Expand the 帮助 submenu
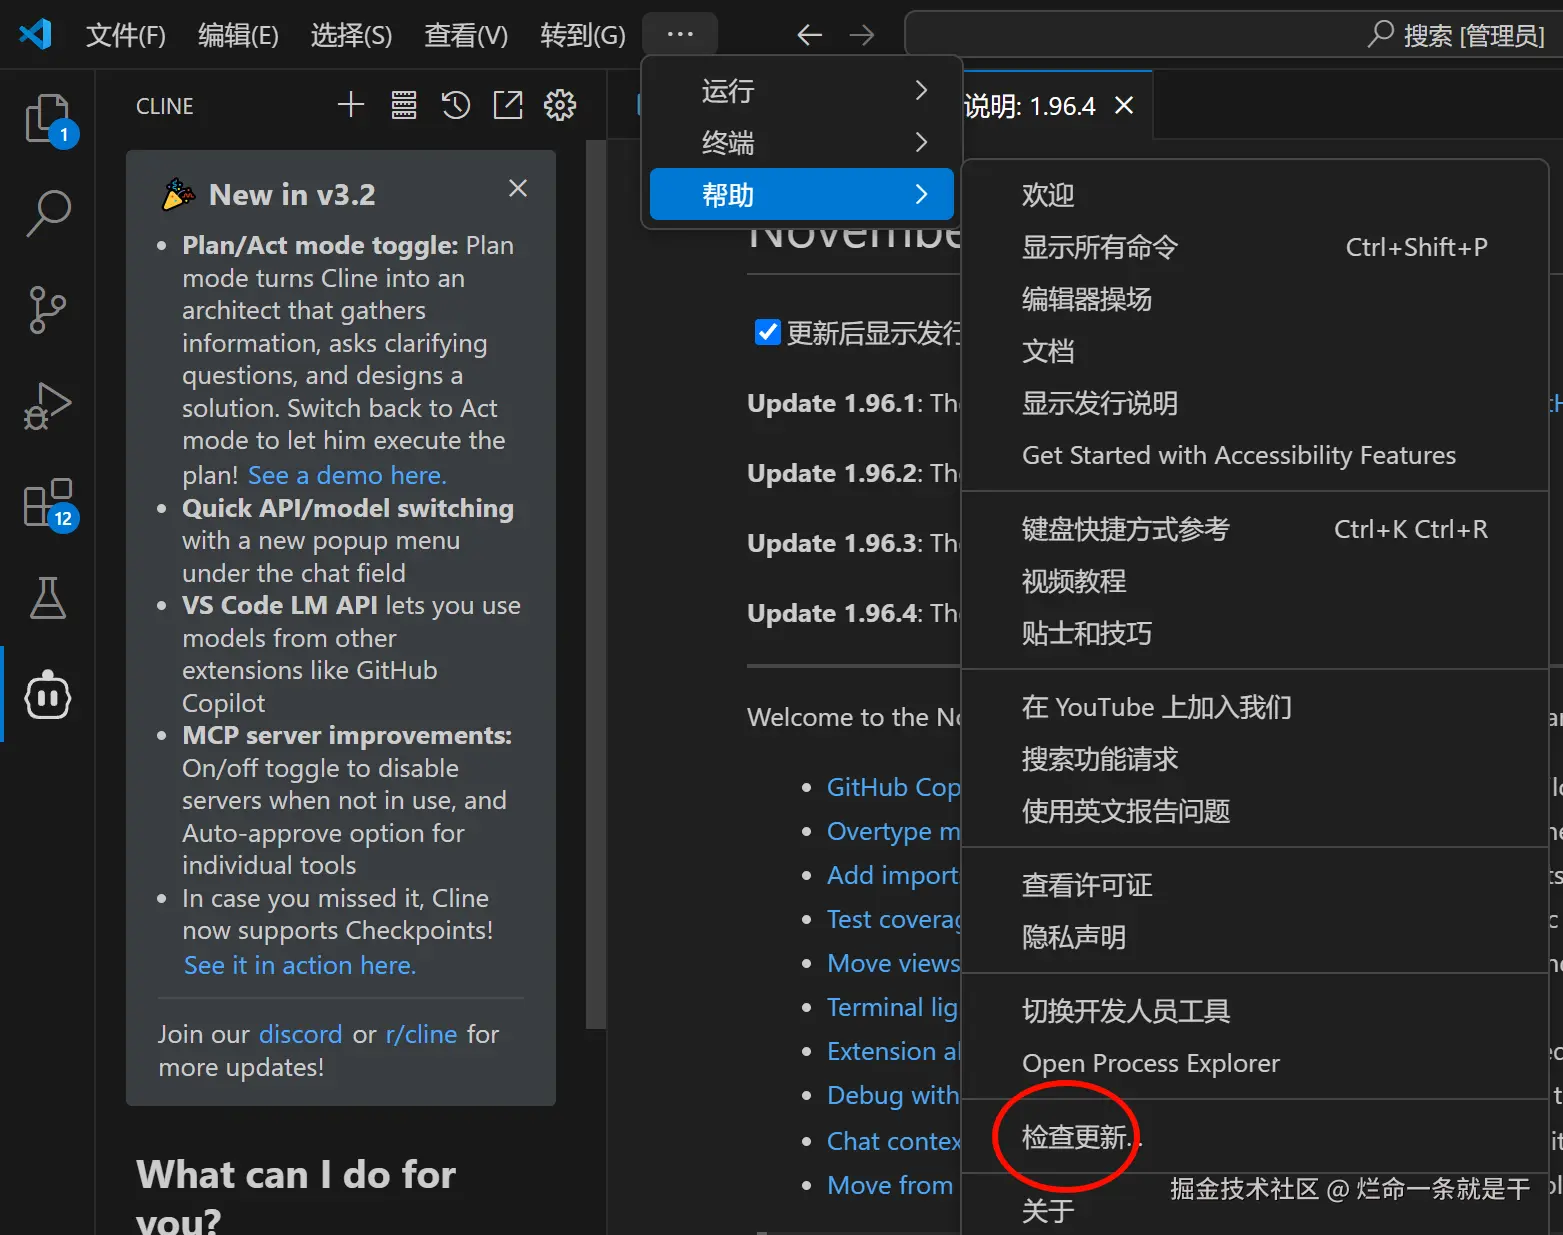1563x1235 pixels. [802, 194]
